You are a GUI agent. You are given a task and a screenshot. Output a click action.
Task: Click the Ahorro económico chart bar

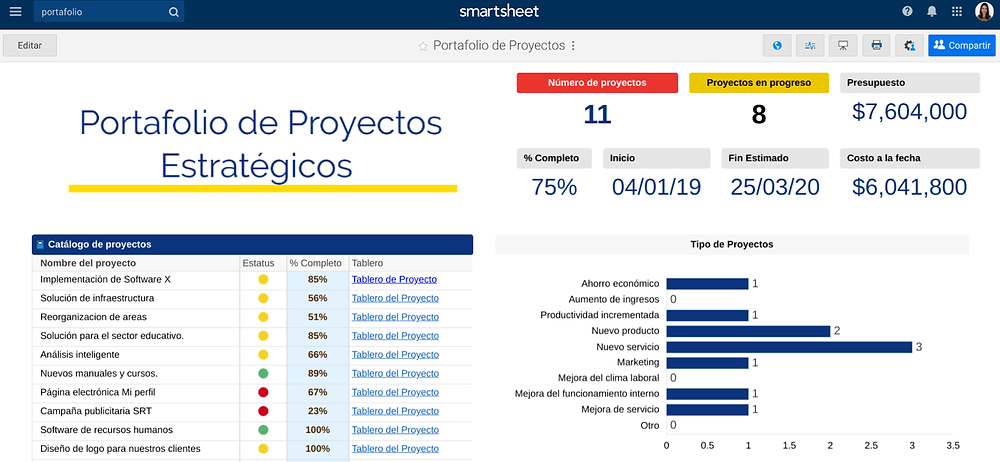click(708, 284)
